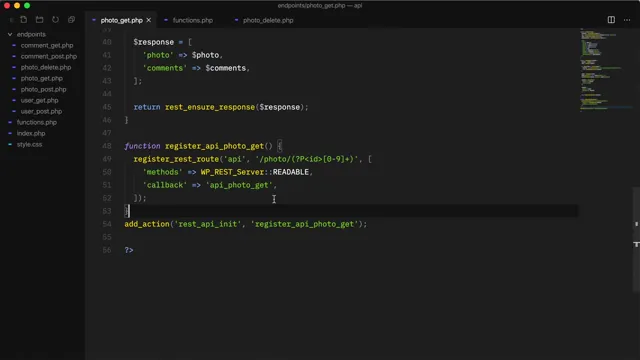Click 'register_rest_route' on line 49
Screen dimensions: 640x360
coord(176,159)
